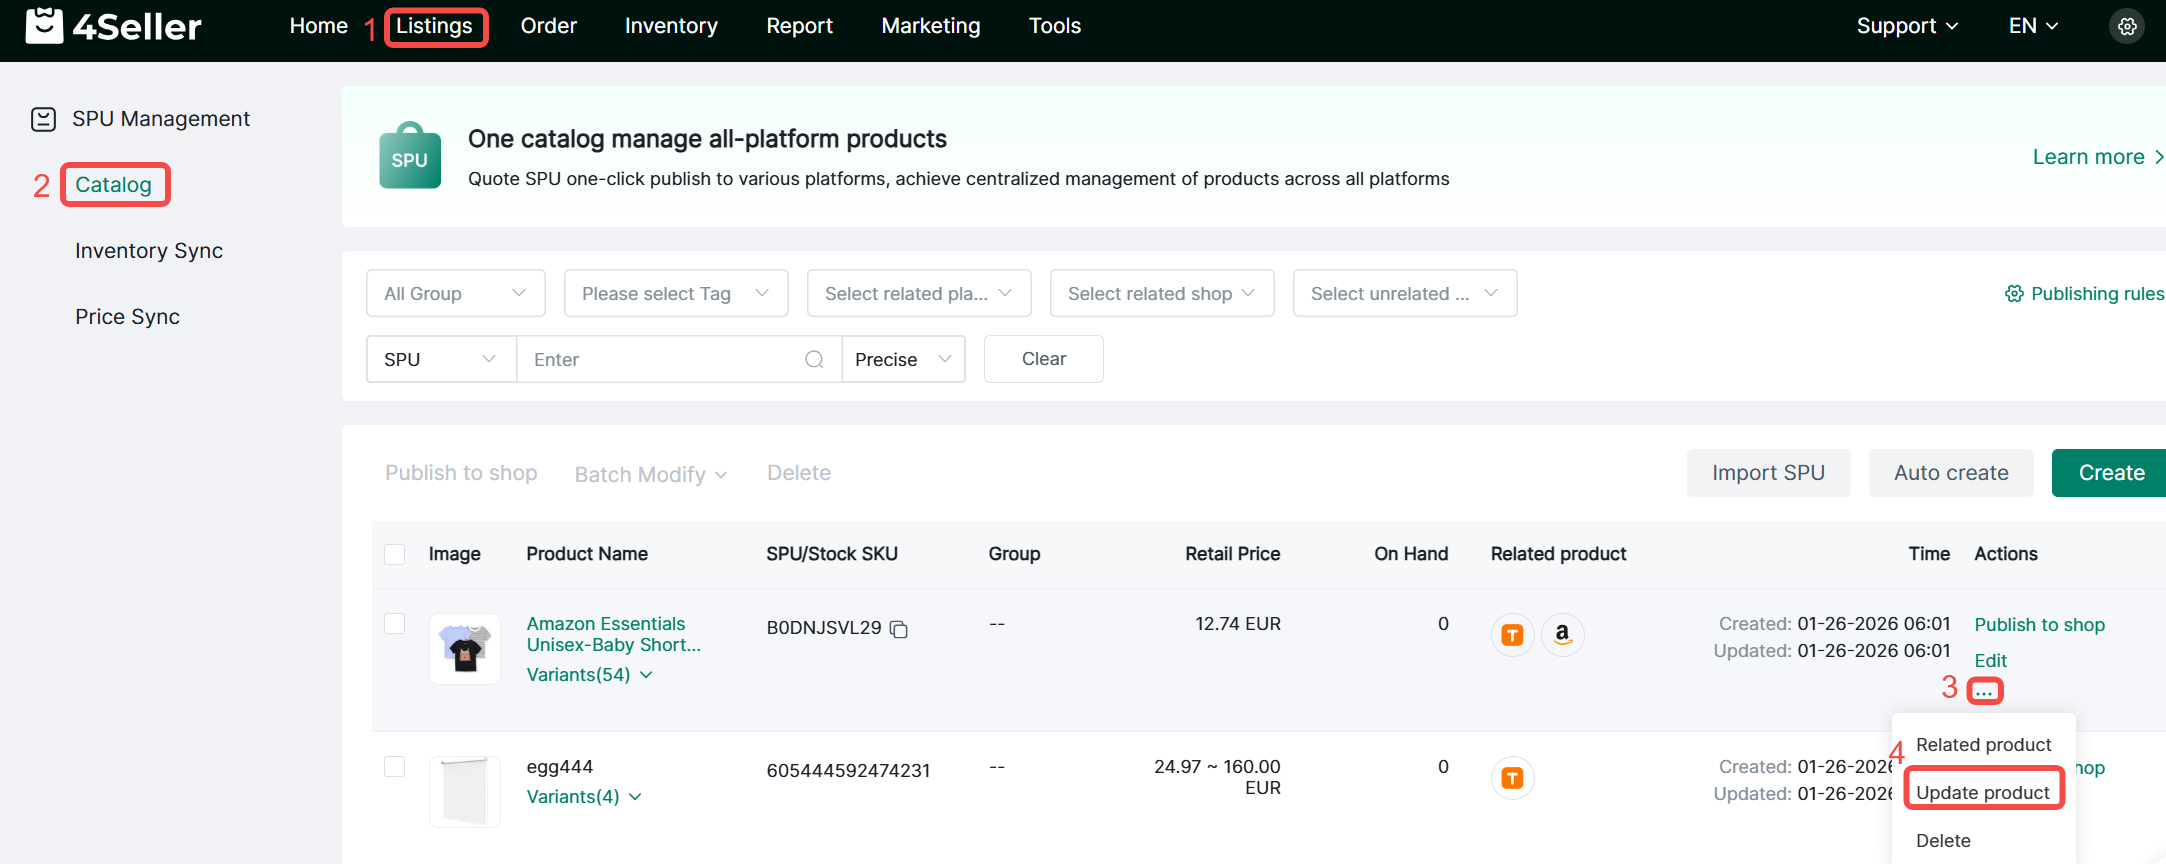Screen dimensions: 2166x864
Task: Select the egg444 row checkbox
Action: pos(395,767)
